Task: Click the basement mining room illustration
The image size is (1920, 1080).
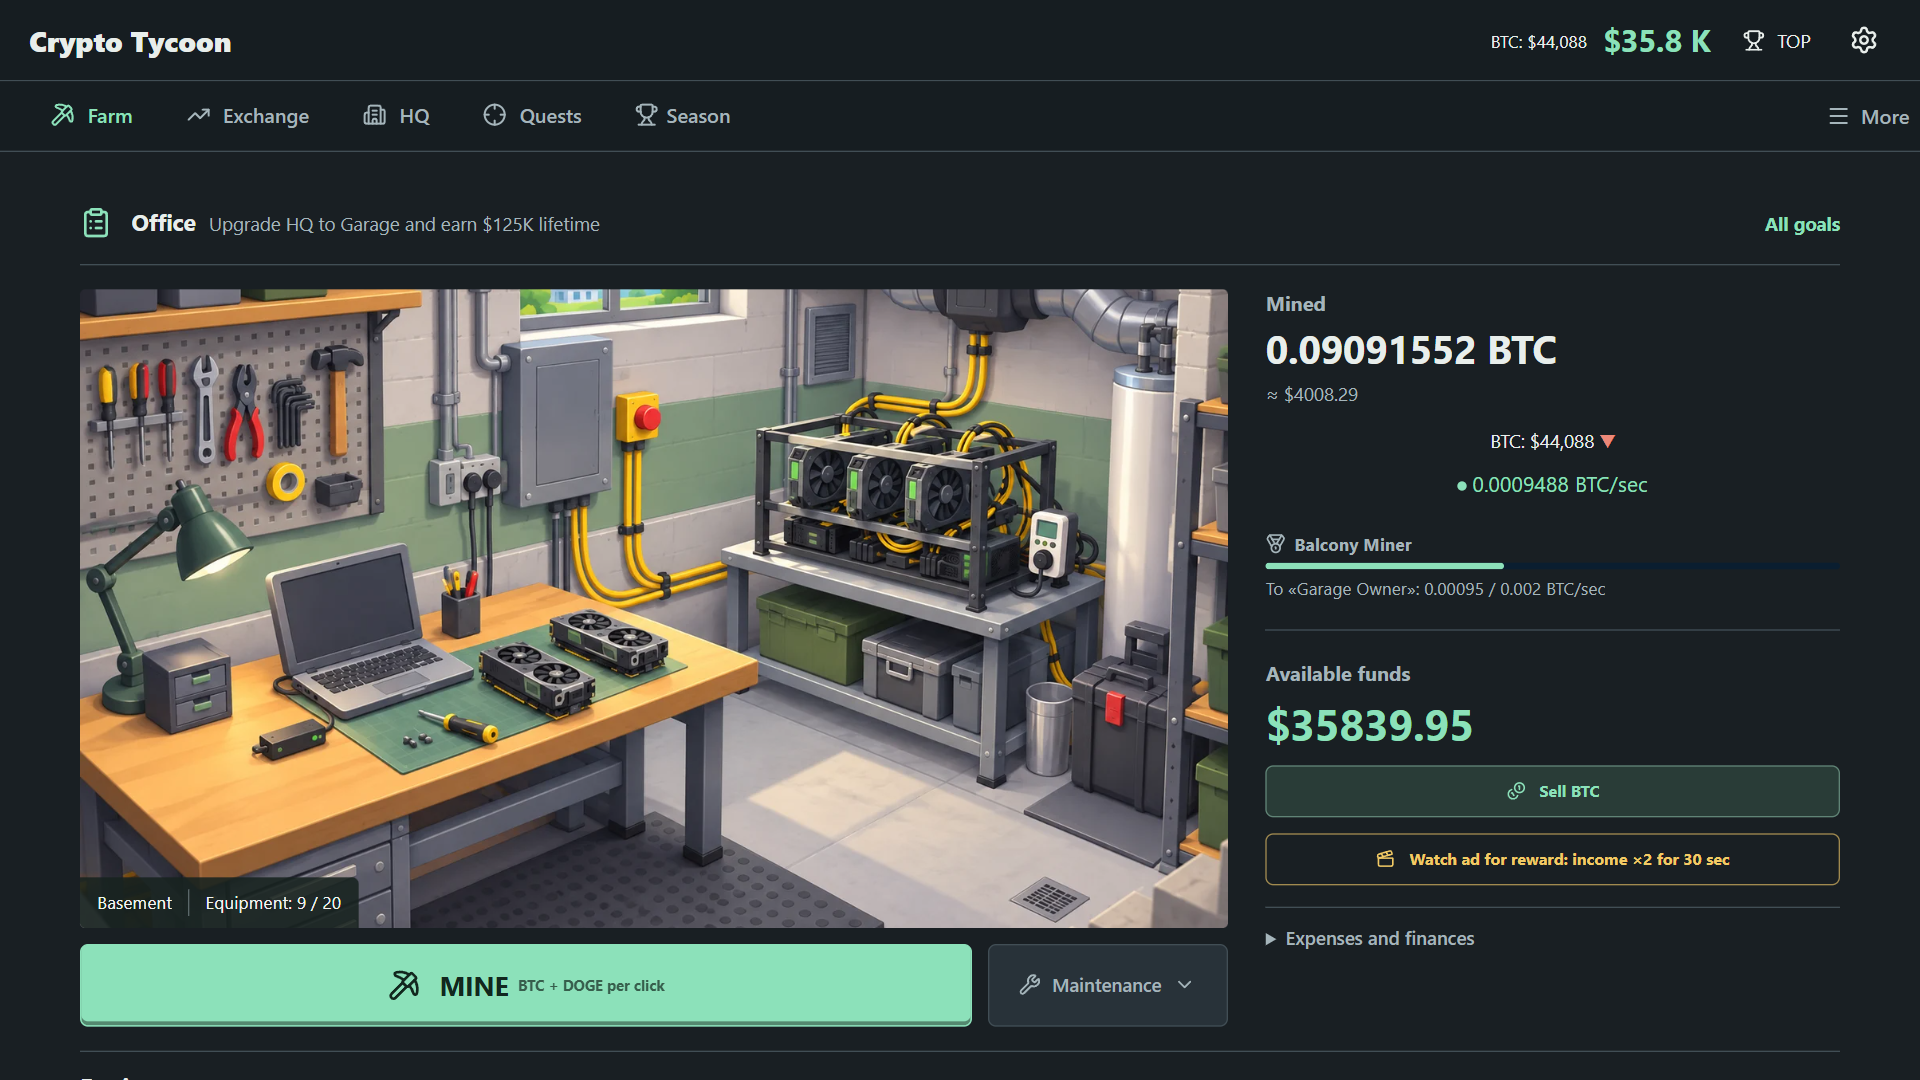Action: [654, 608]
